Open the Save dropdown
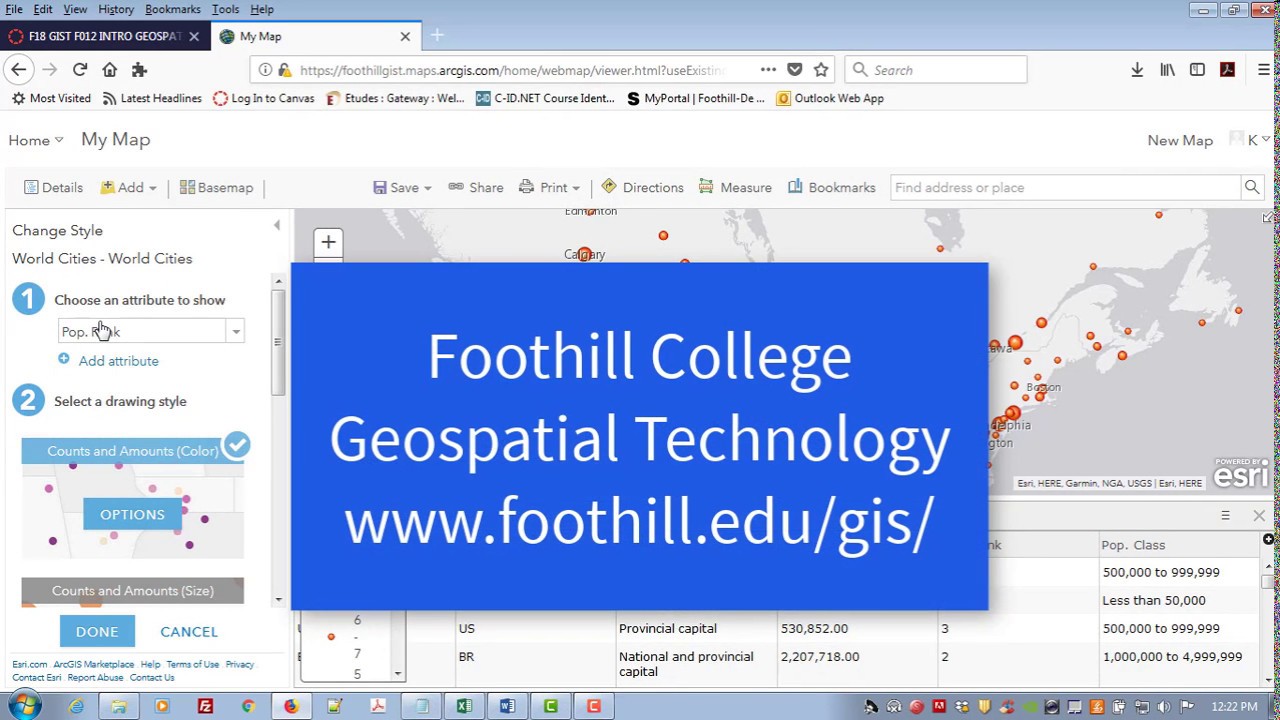The width and height of the screenshot is (1280, 720). coord(402,187)
